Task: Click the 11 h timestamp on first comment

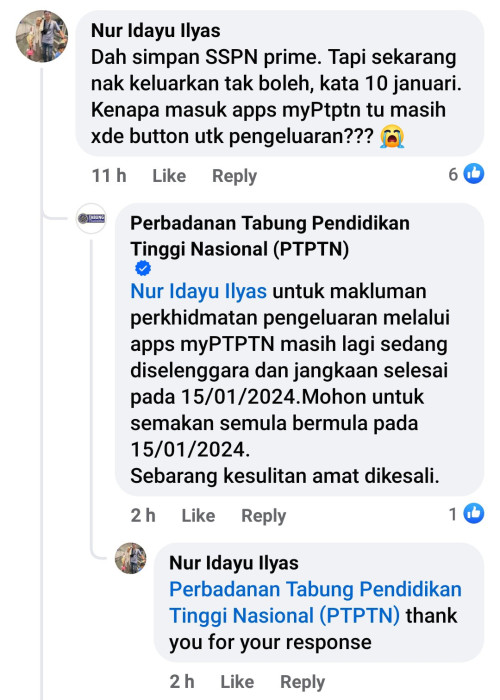Action: (109, 175)
